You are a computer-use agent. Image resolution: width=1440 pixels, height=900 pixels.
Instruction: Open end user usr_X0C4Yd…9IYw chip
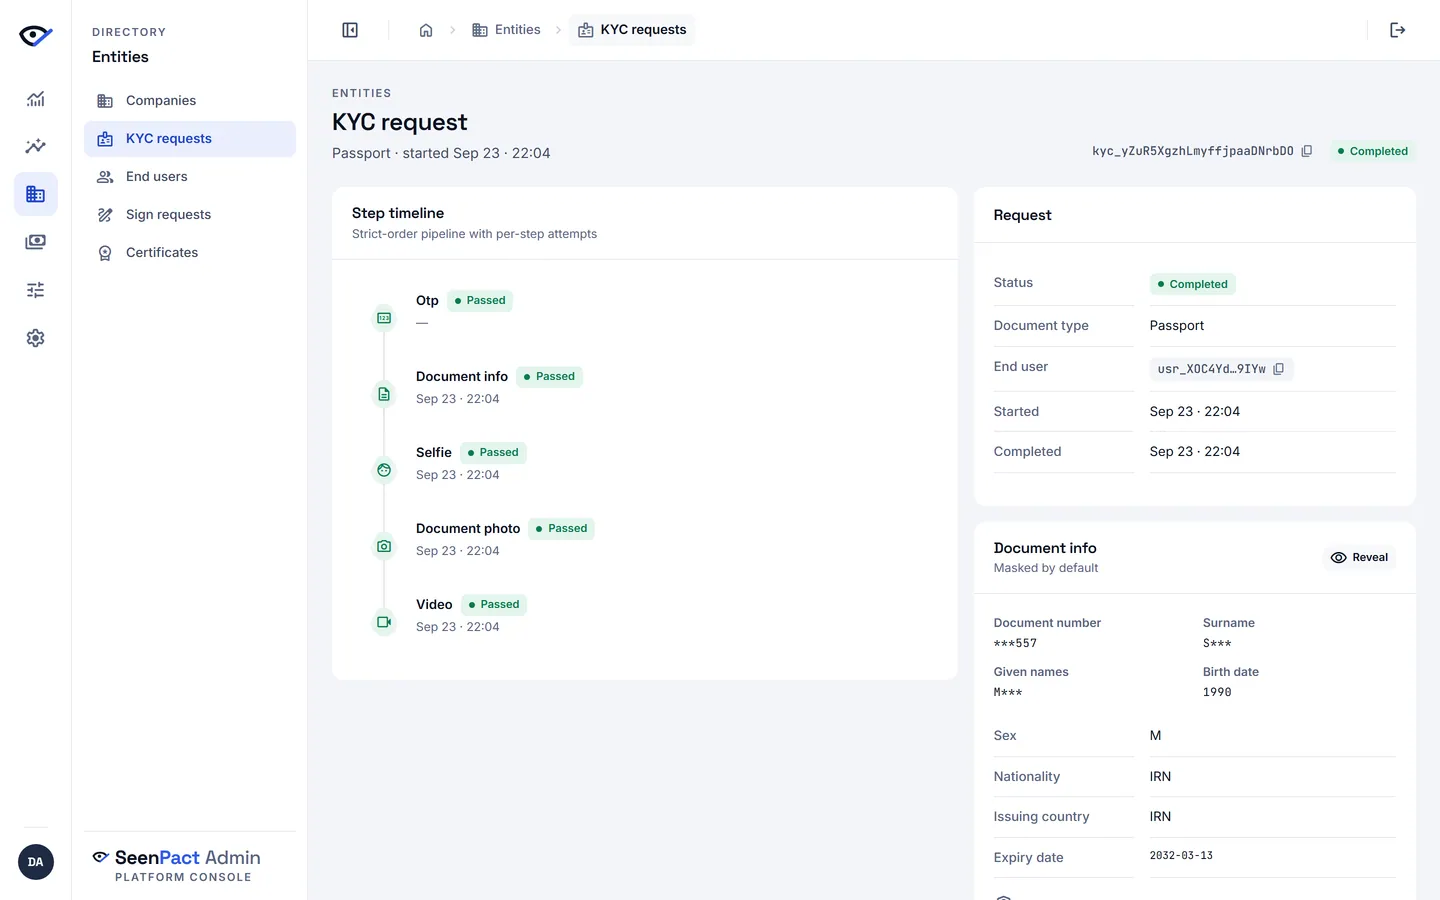tap(1221, 369)
